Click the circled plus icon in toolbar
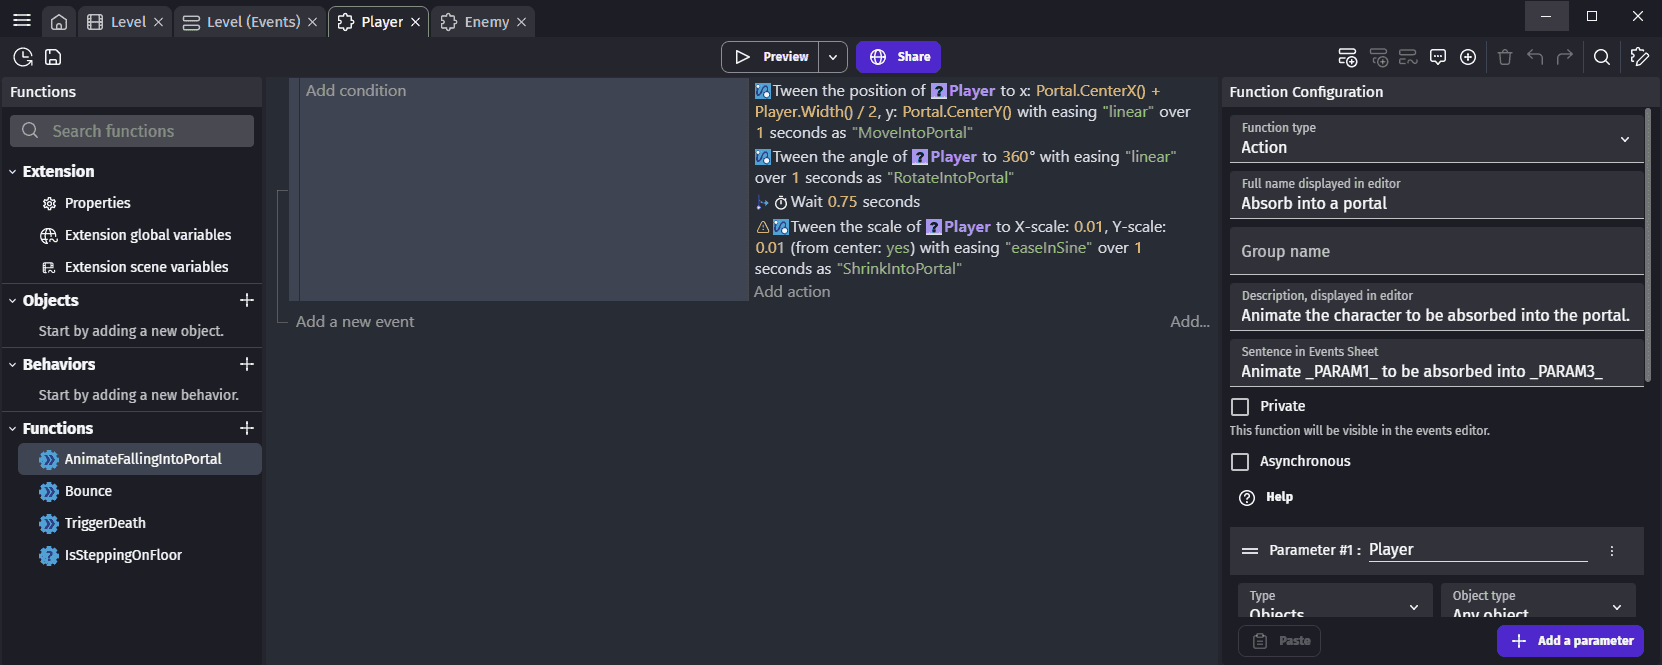The height and width of the screenshot is (665, 1662). pos(1468,57)
